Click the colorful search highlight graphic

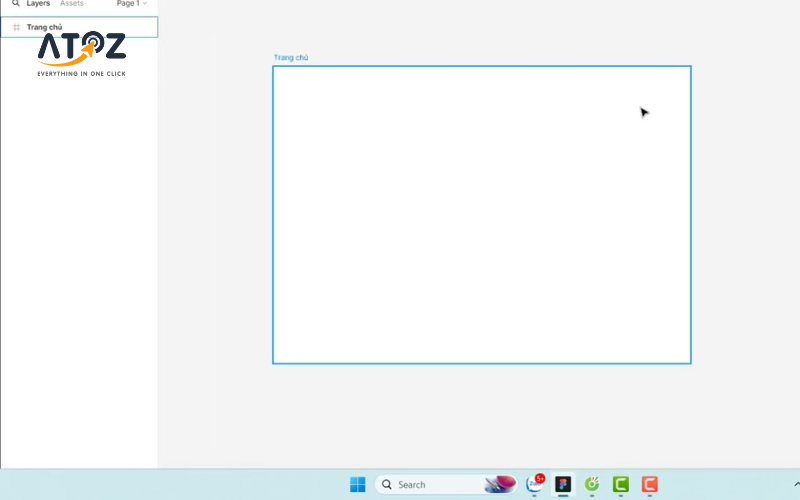click(500, 485)
